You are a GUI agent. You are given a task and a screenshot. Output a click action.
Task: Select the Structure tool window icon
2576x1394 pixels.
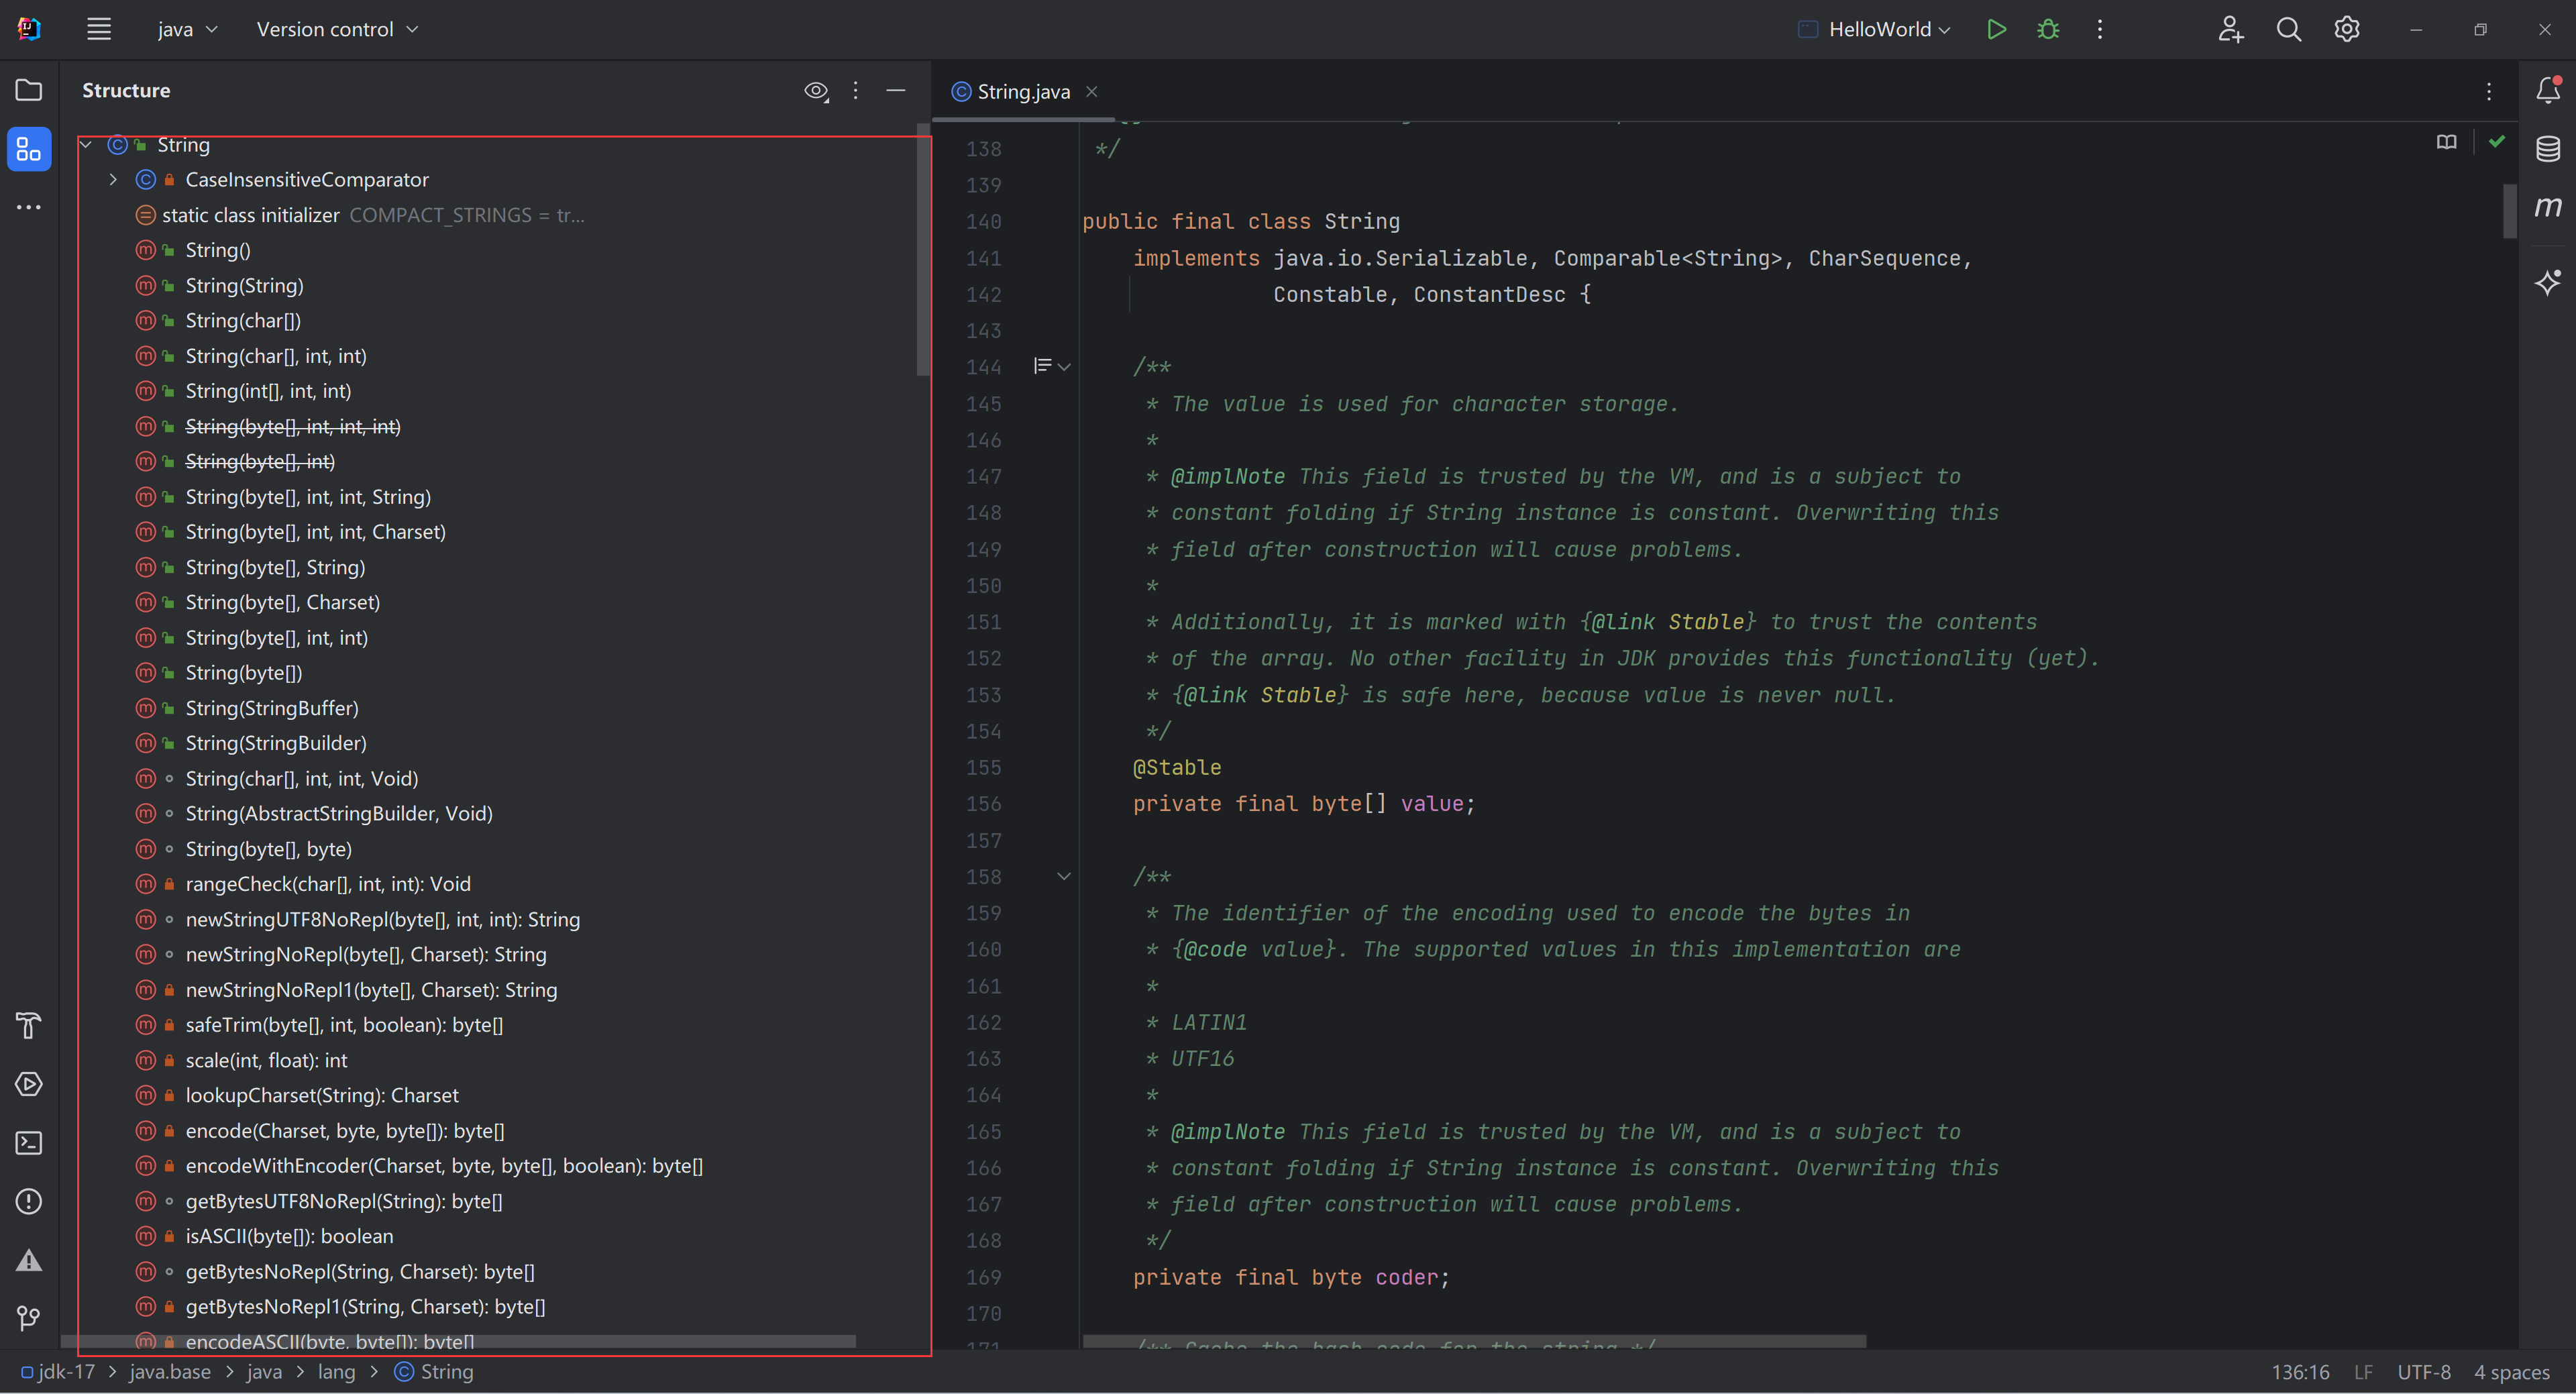coord(29,149)
